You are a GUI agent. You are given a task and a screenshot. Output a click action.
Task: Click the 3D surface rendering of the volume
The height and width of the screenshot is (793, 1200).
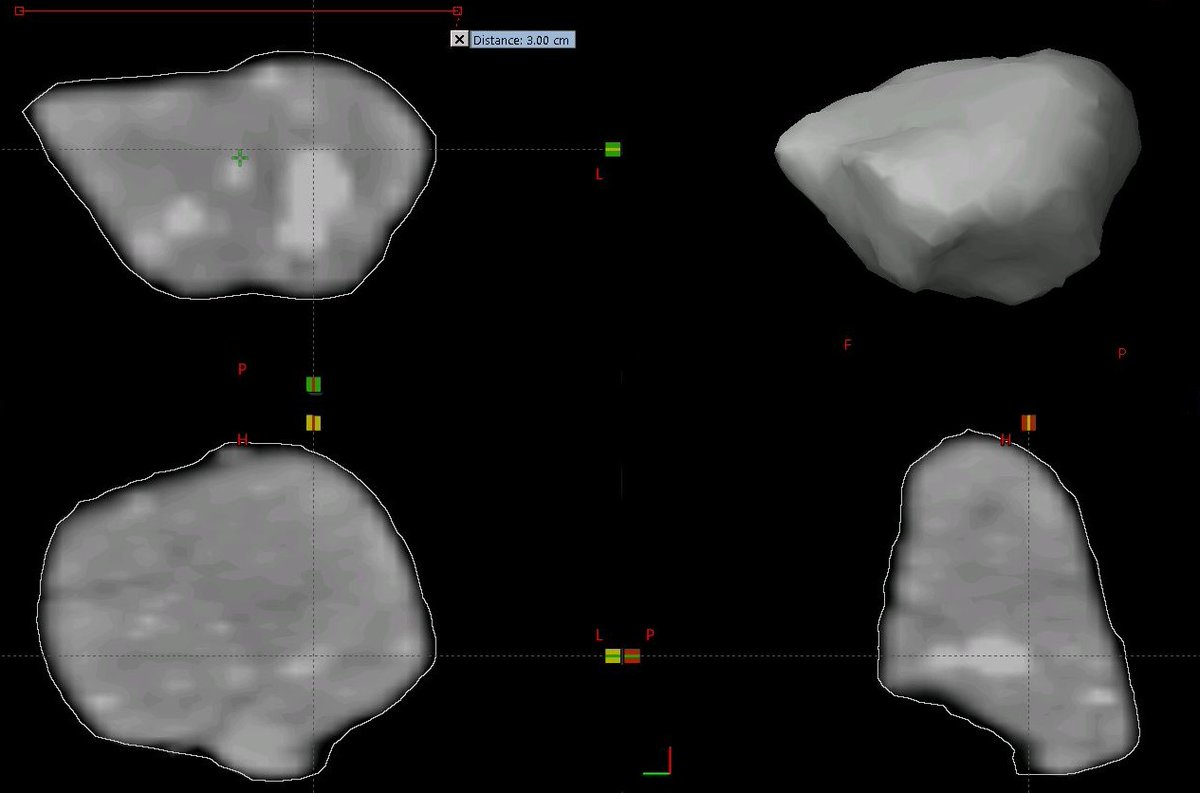coord(958,175)
